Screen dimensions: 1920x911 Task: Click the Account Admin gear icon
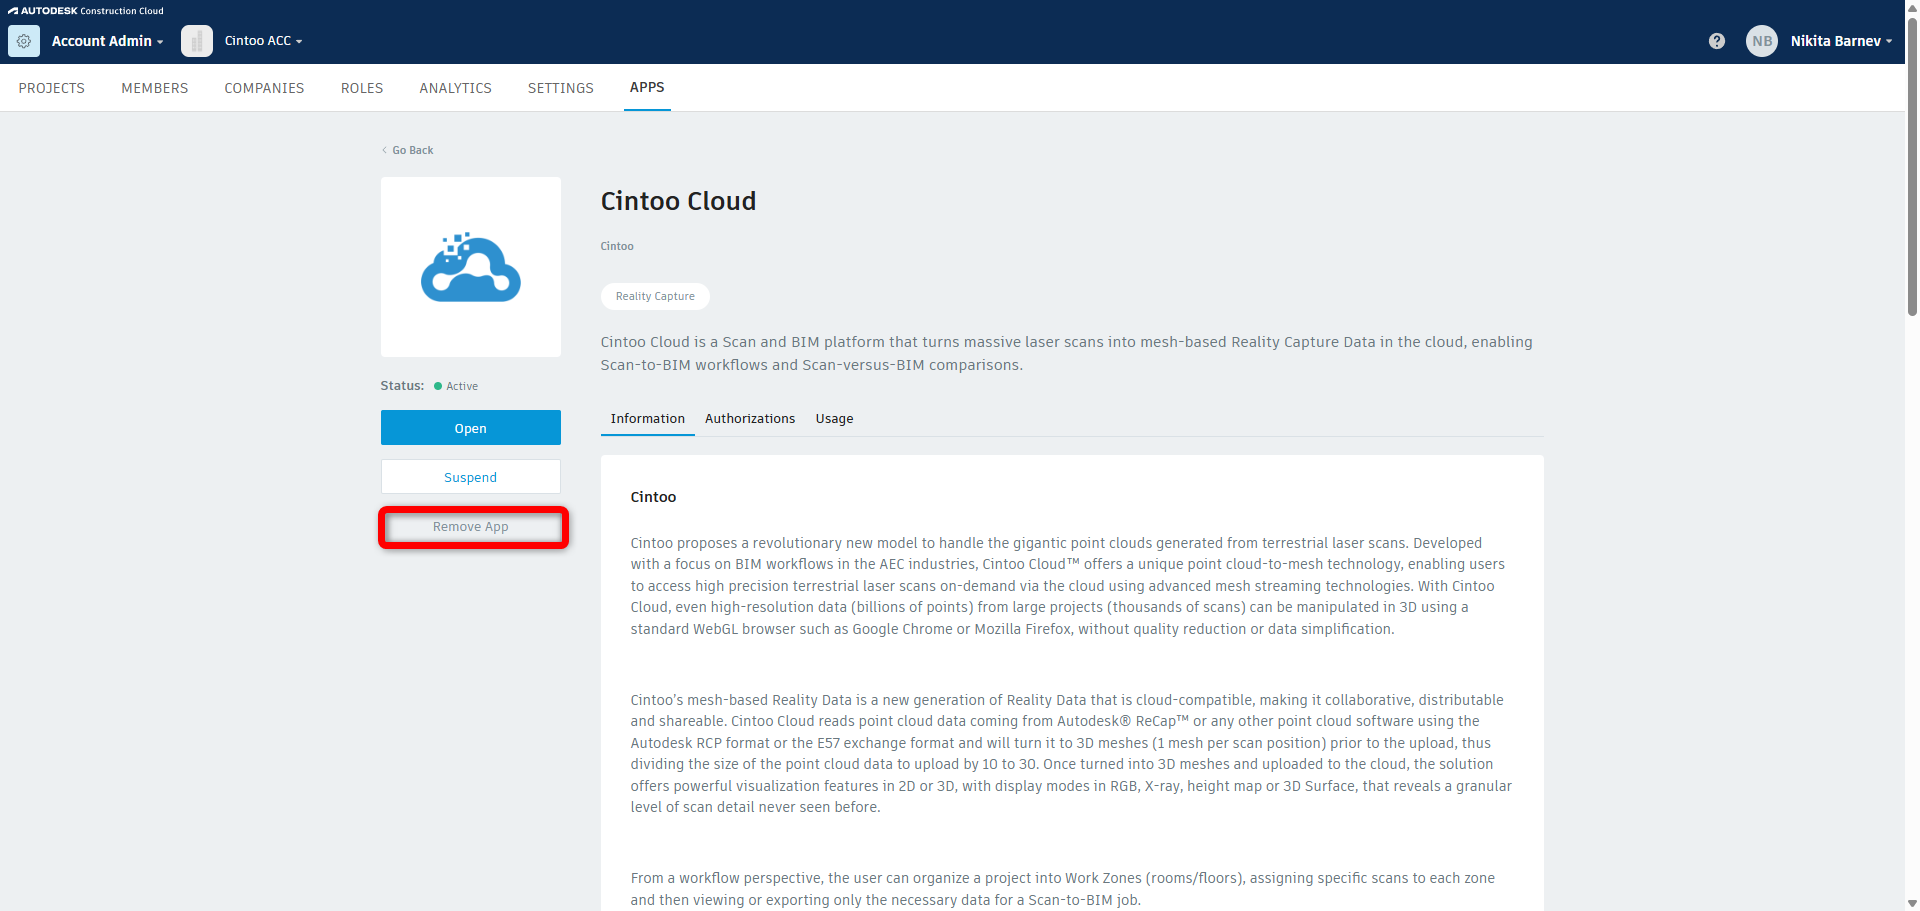(x=24, y=41)
